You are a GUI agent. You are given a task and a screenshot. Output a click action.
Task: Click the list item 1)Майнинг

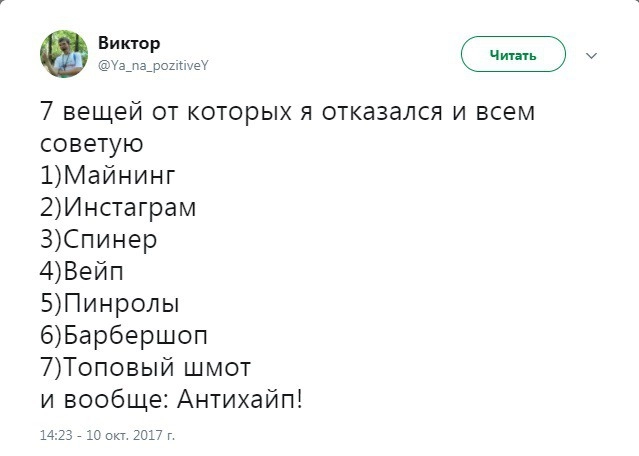[108, 176]
